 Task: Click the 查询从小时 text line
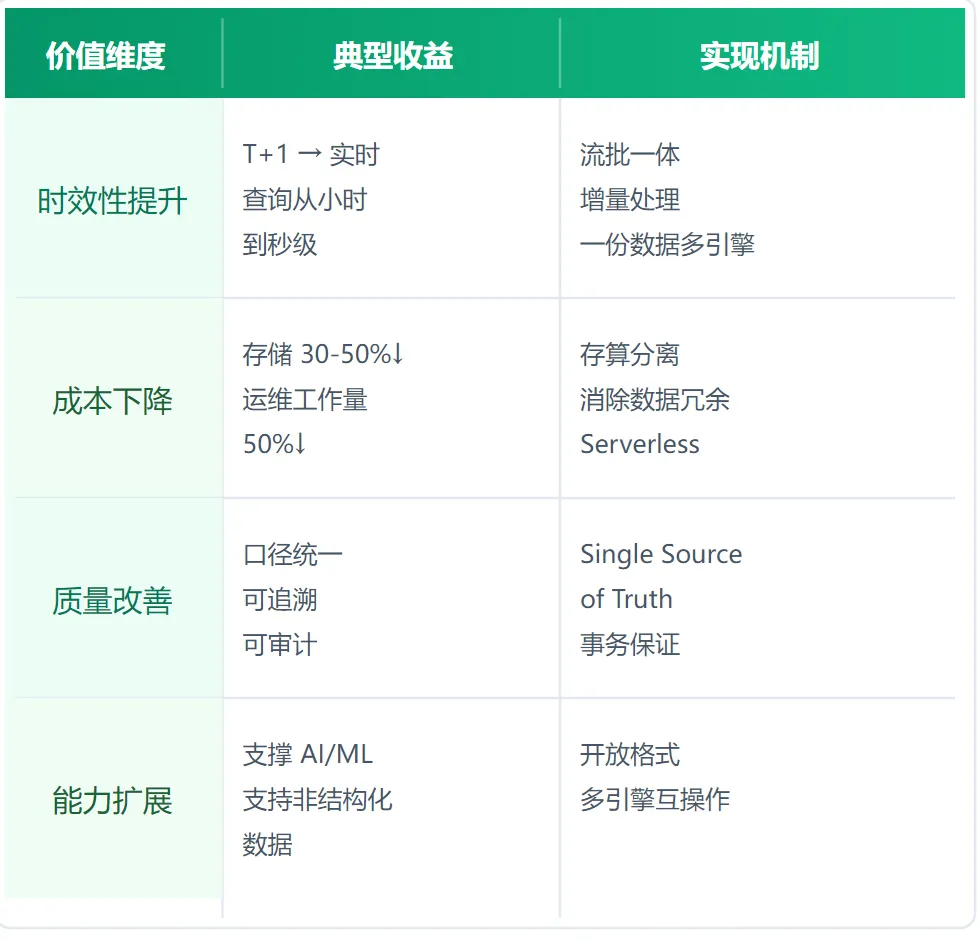(x=304, y=200)
